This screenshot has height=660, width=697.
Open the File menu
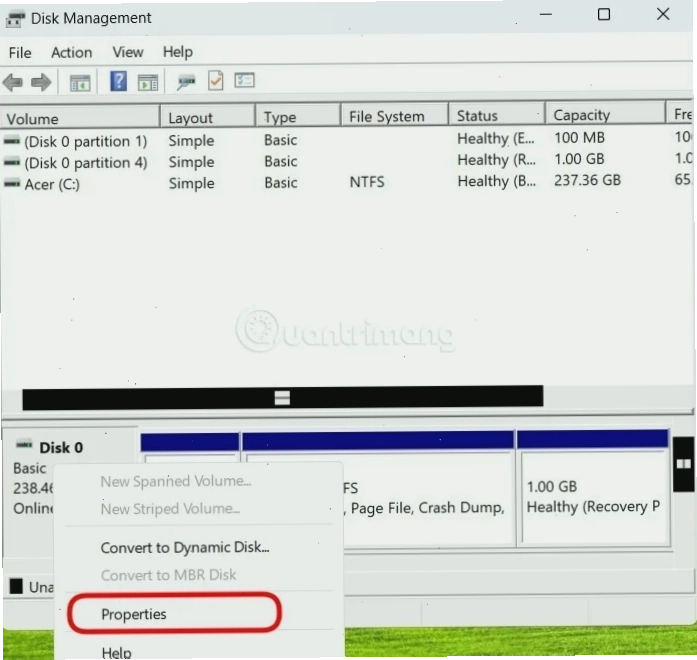pos(20,53)
